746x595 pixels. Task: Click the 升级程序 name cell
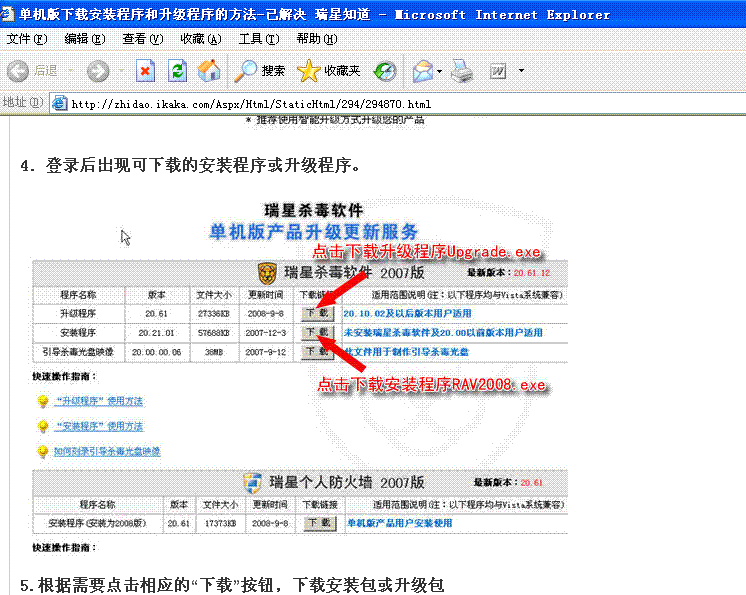[x=79, y=313]
